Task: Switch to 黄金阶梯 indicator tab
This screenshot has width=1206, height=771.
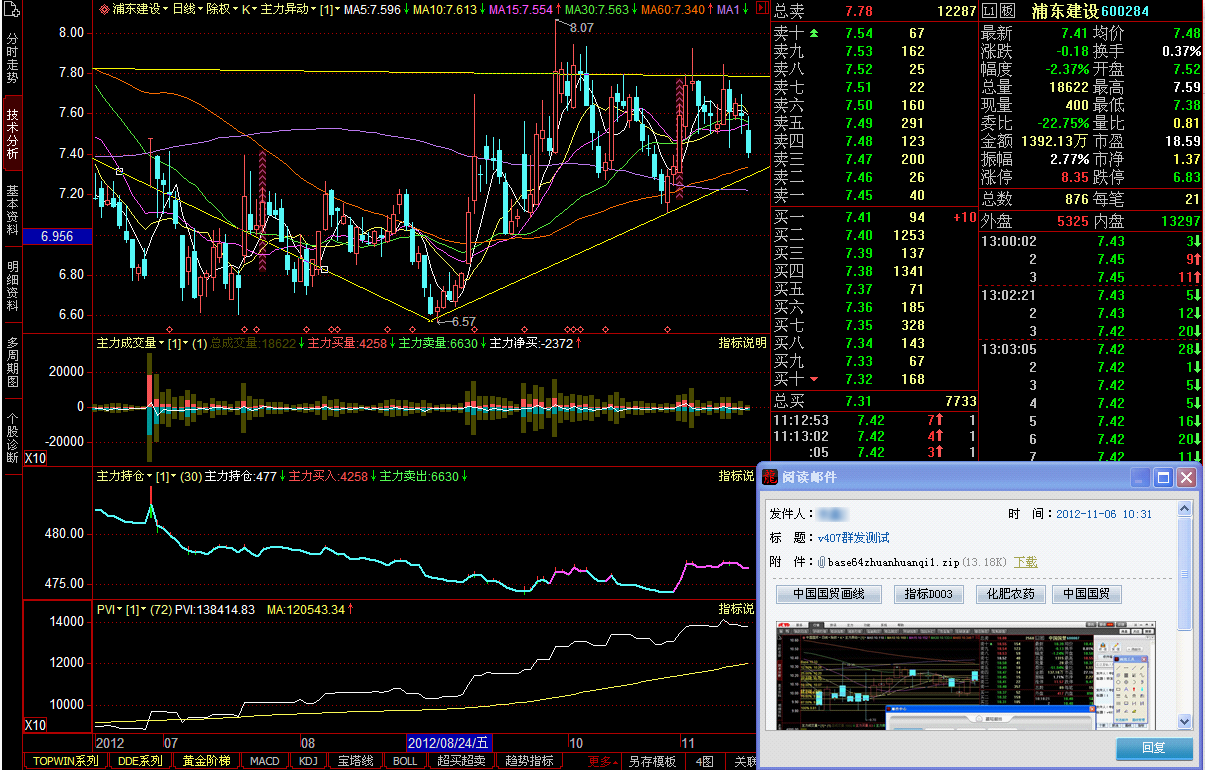Action: pos(206,761)
